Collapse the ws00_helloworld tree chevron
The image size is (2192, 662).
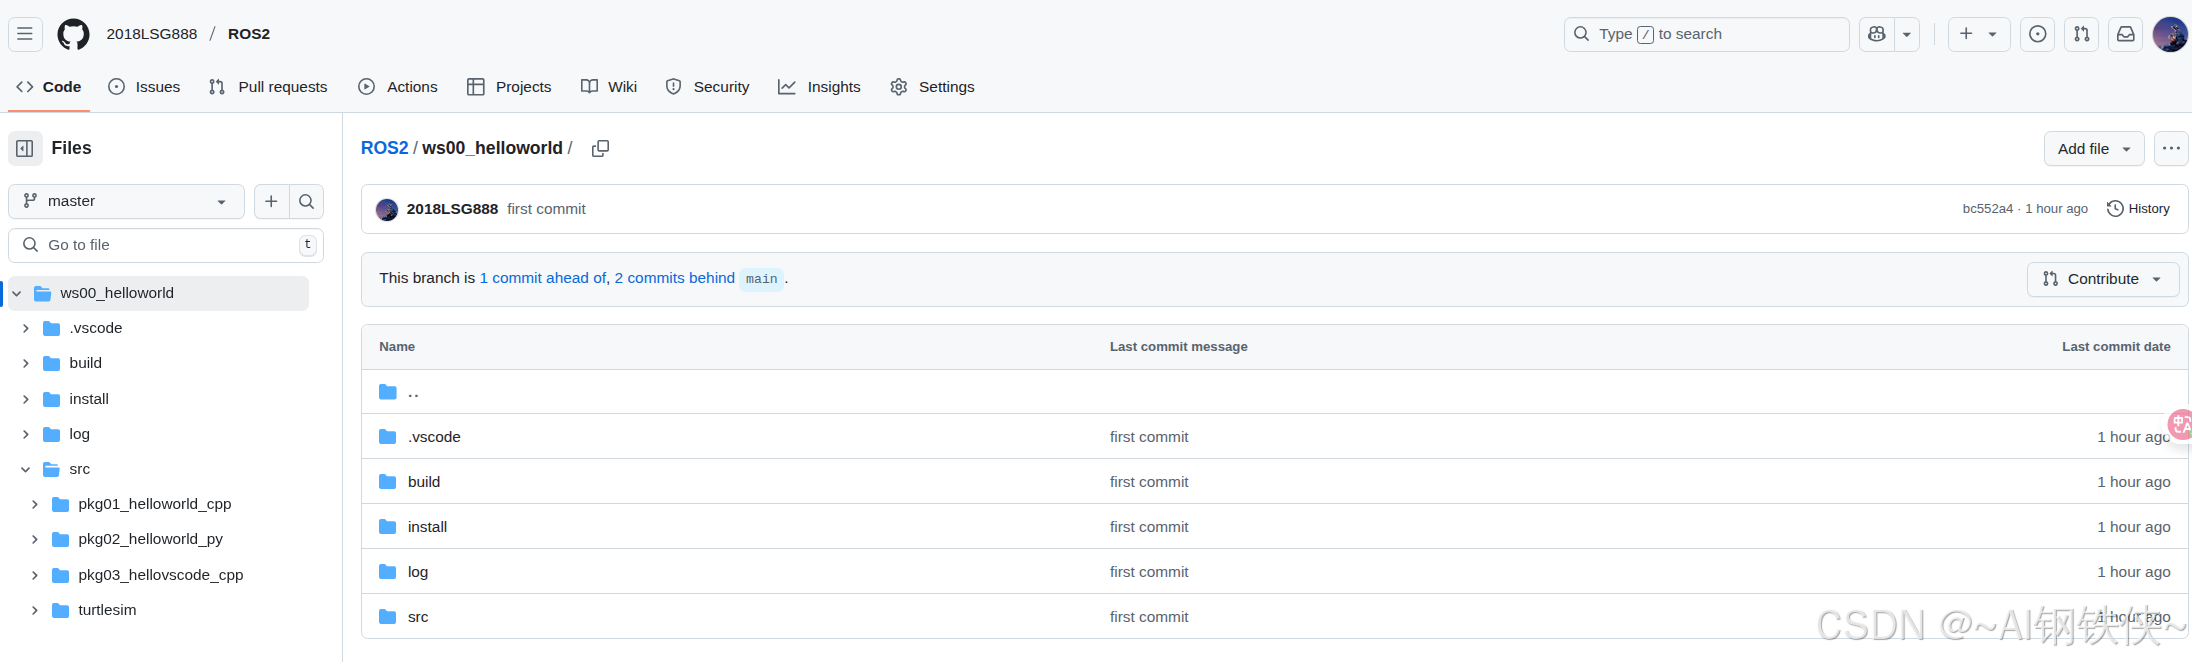point(16,293)
